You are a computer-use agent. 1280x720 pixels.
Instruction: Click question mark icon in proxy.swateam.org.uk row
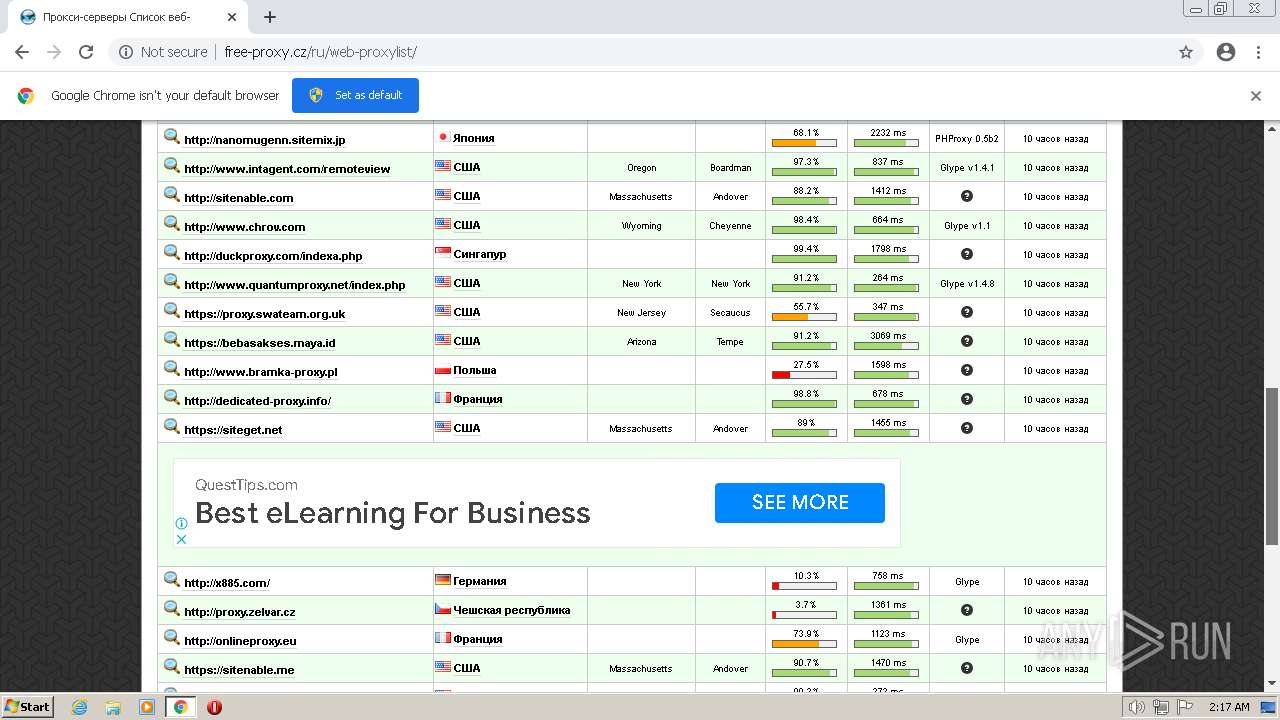(967, 312)
